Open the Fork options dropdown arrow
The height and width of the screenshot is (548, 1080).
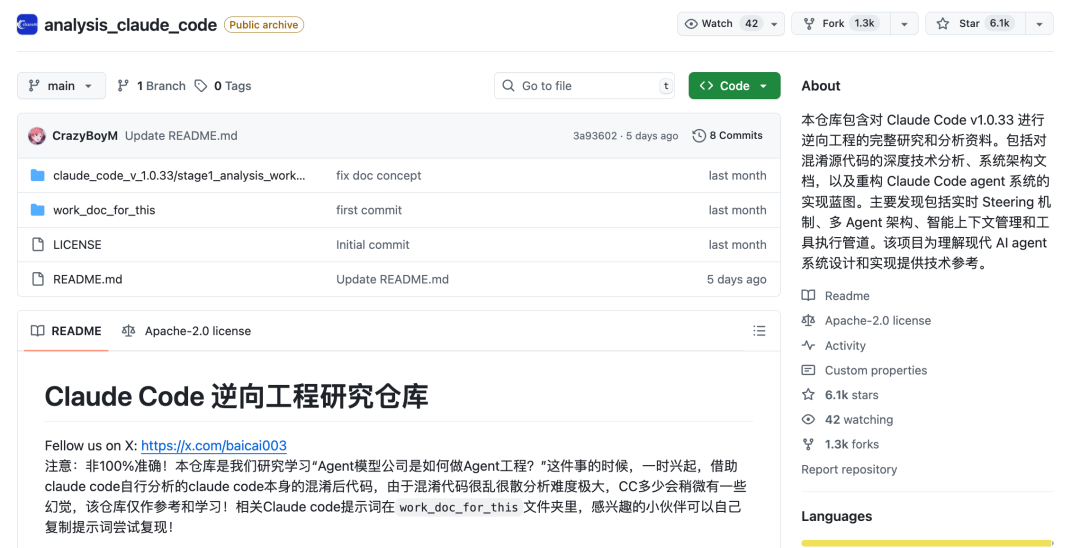click(x=904, y=24)
